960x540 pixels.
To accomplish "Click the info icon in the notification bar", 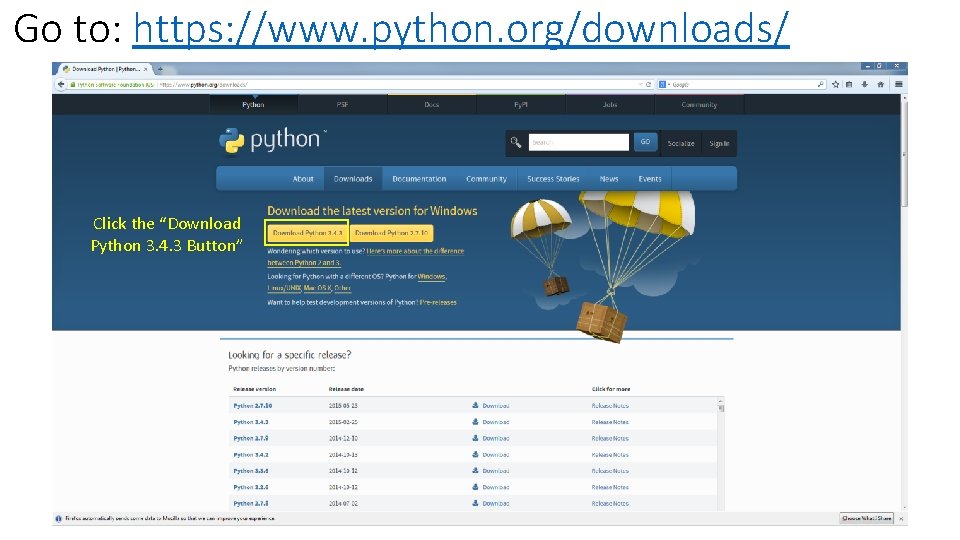I will 59,519.
